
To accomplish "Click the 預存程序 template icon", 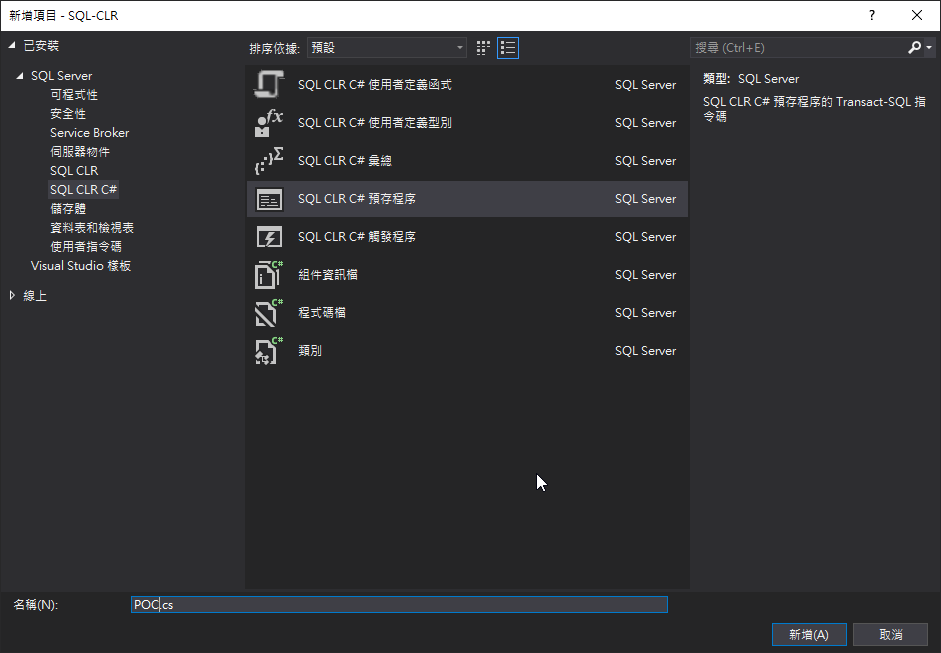I will pos(269,199).
